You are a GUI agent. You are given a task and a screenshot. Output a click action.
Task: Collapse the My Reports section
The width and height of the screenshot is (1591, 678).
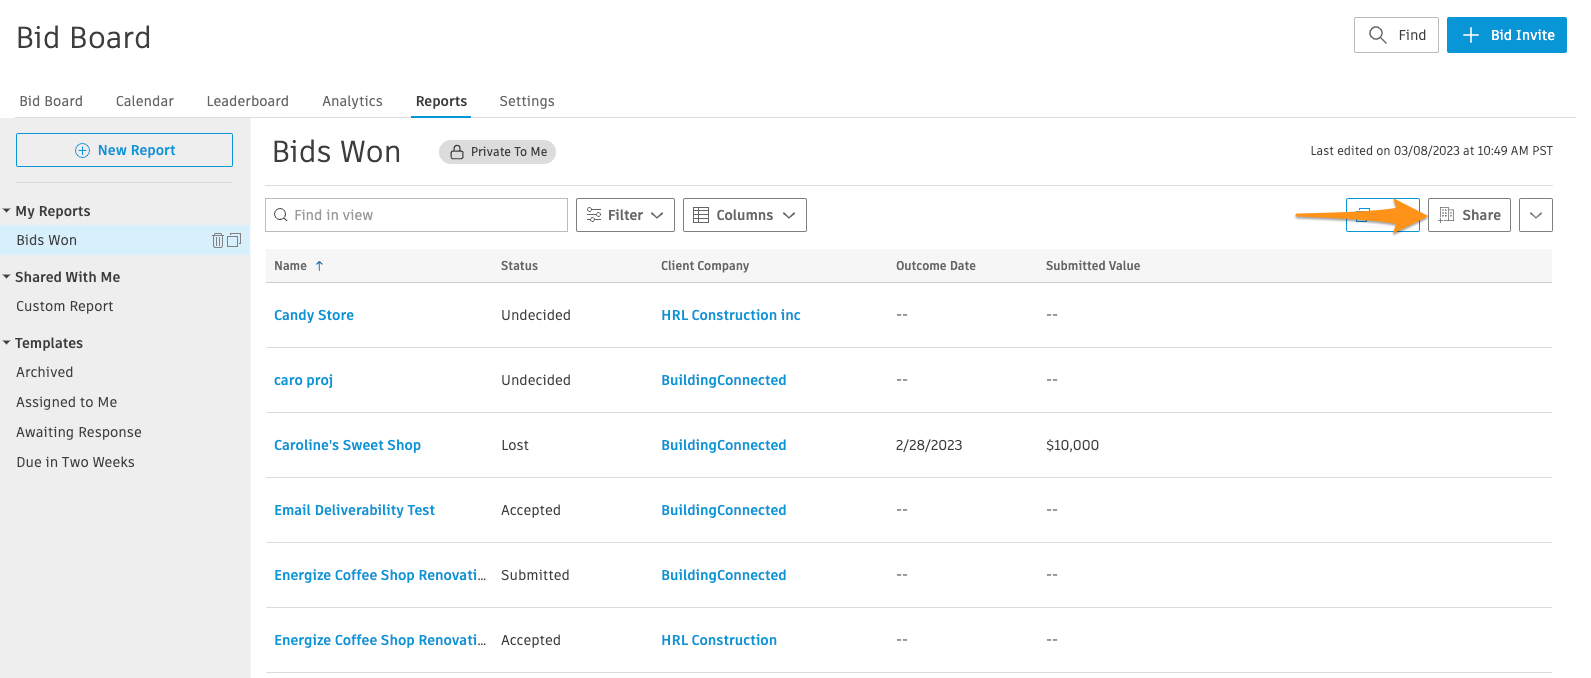7,211
